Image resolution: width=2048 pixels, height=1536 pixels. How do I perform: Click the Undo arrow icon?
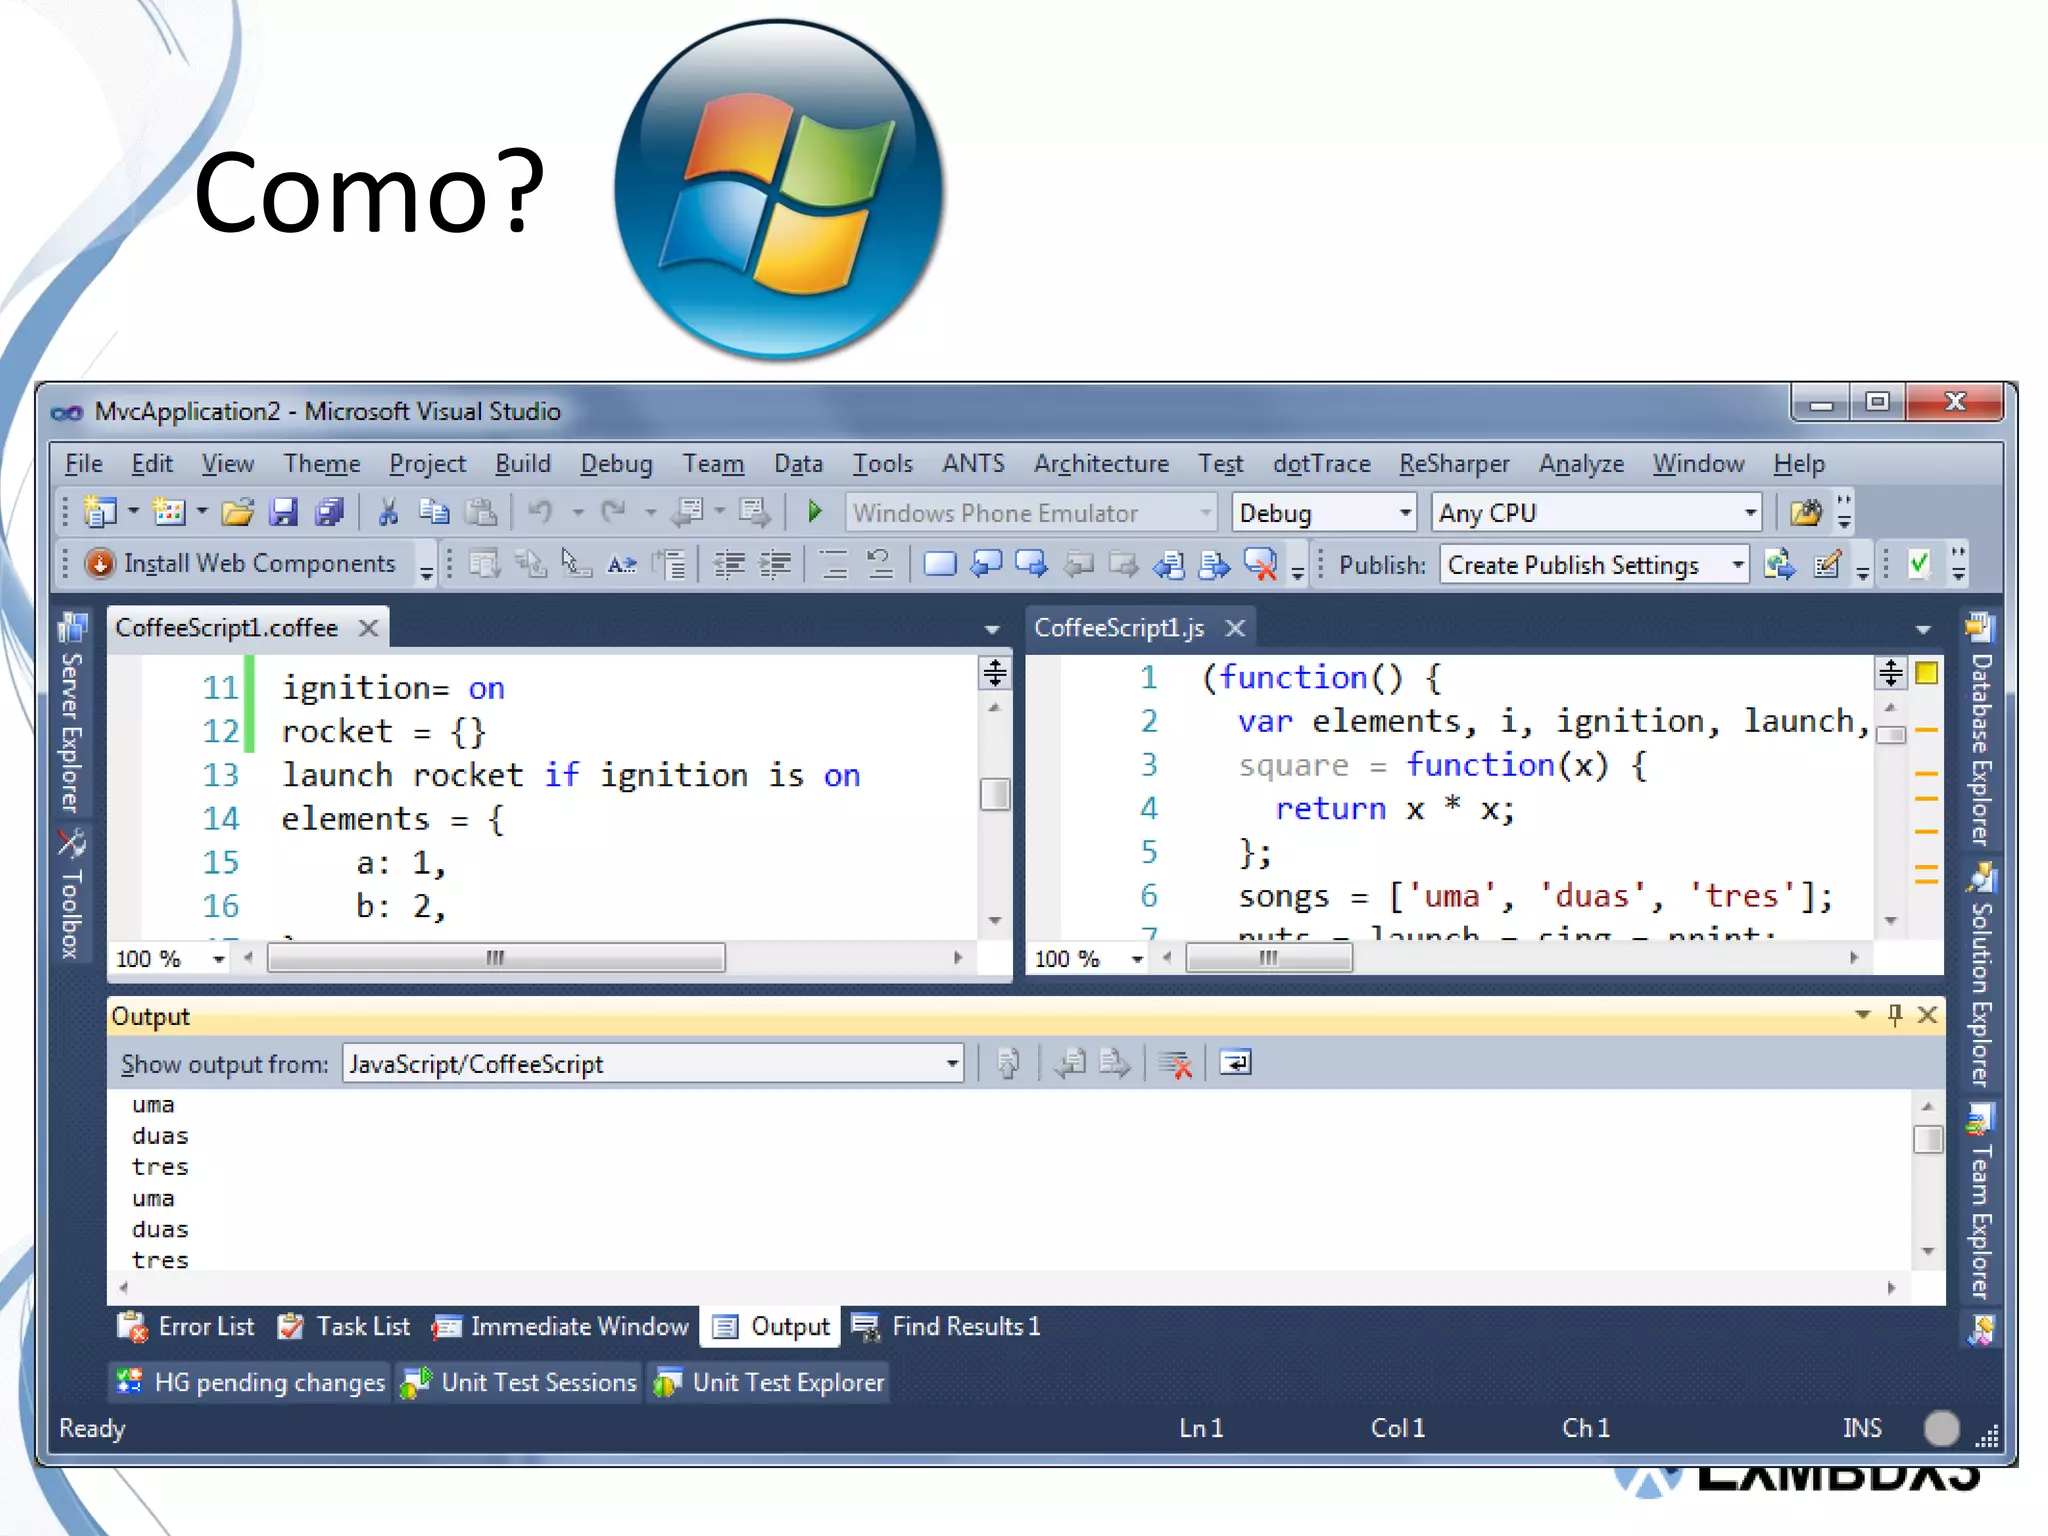point(540,512)
